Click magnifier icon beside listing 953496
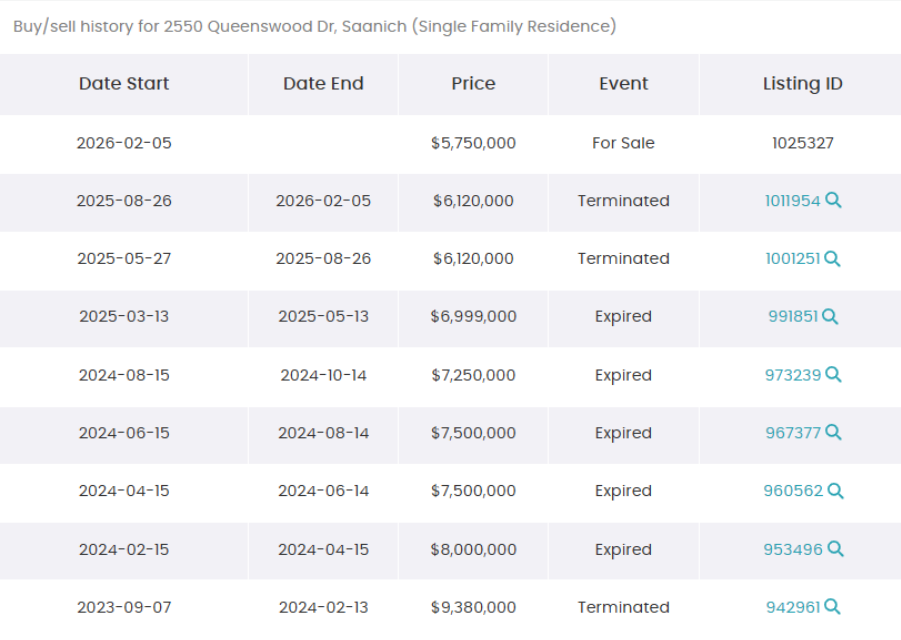This screenshot has height=640, width=901. tap(835, 549)
